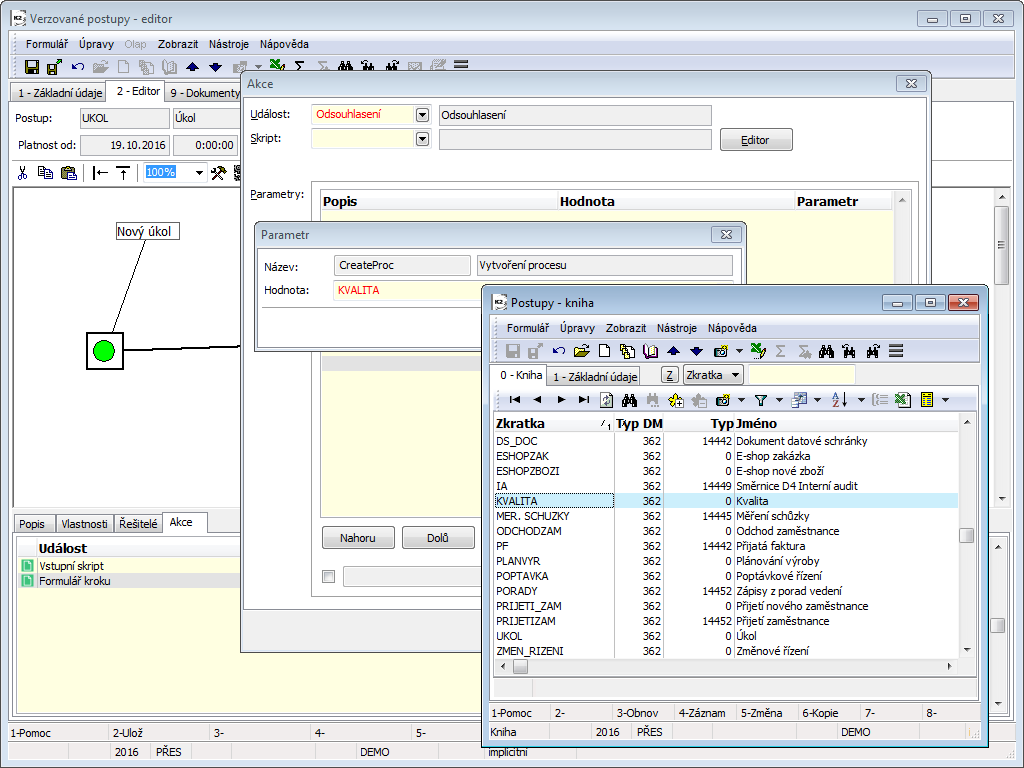Click the binoculars search icon in navigation toolbar

click(630, 400)
